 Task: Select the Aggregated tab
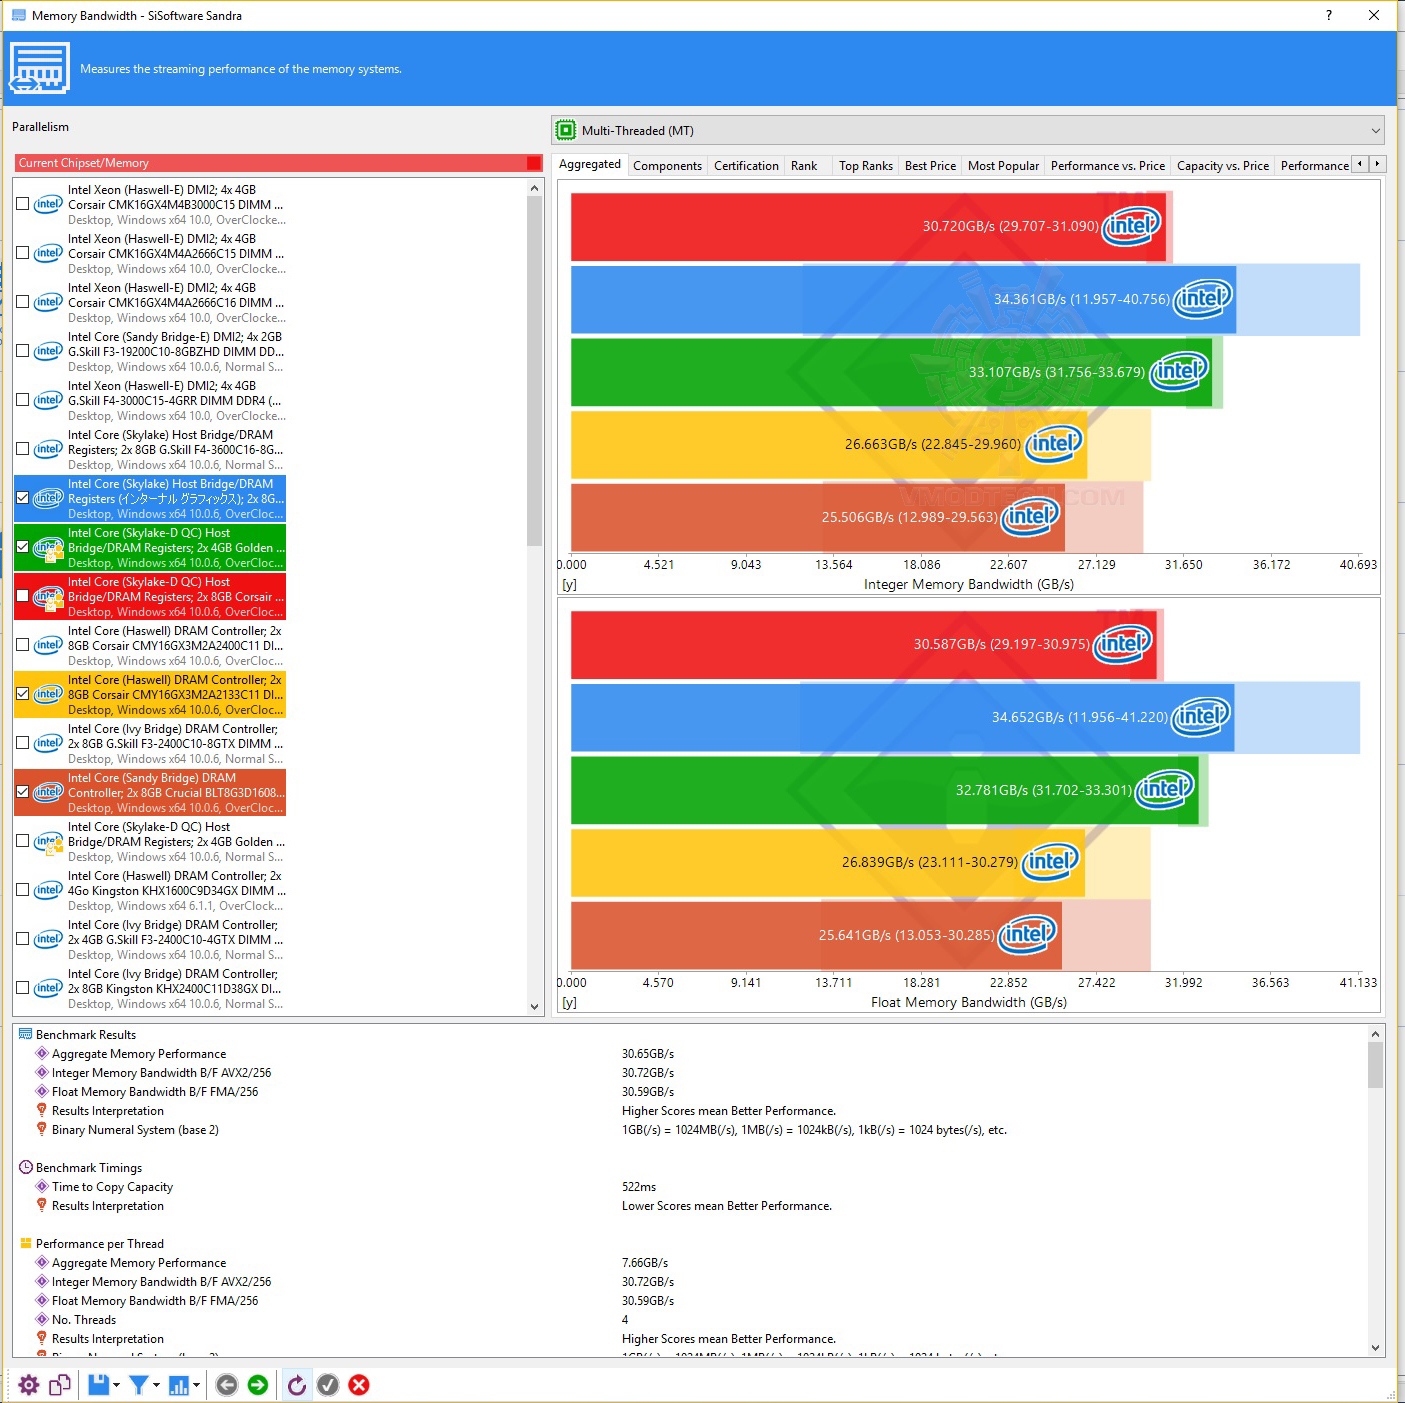(590, 164)
